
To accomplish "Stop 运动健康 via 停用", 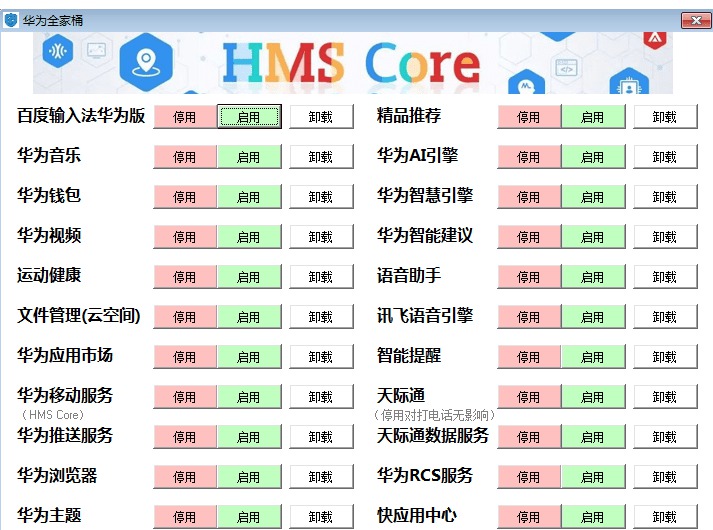I will pos(185,277).
